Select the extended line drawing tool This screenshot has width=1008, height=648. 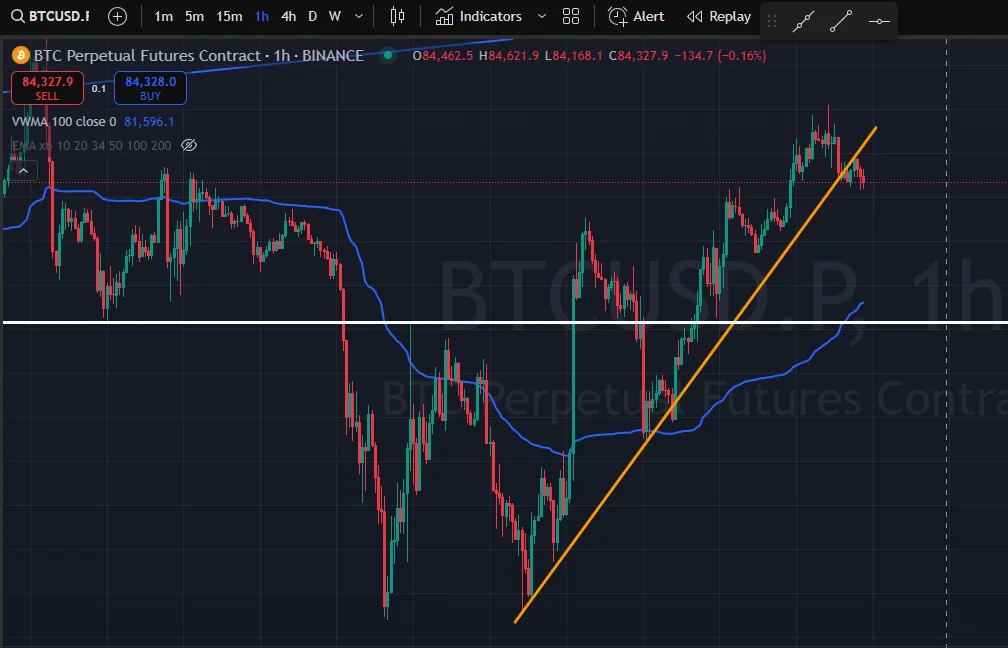click(x=804, y=21)
